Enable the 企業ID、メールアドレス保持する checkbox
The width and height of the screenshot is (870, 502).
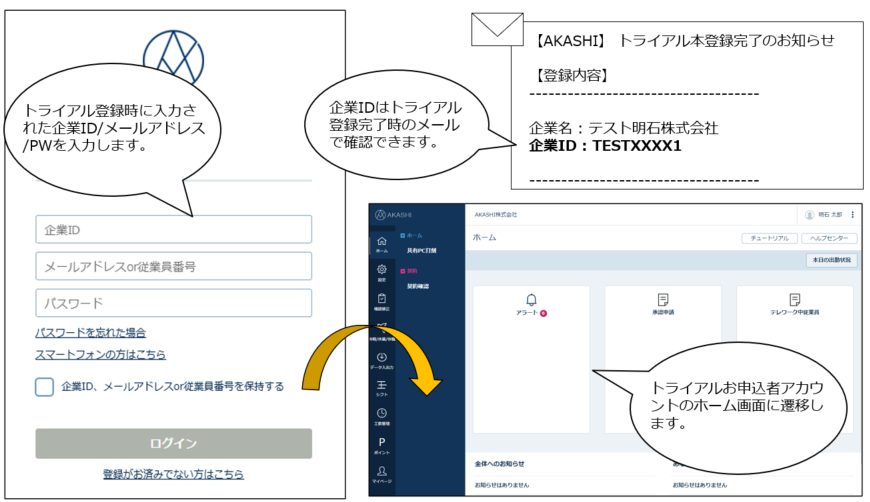(x=44, y=387)
